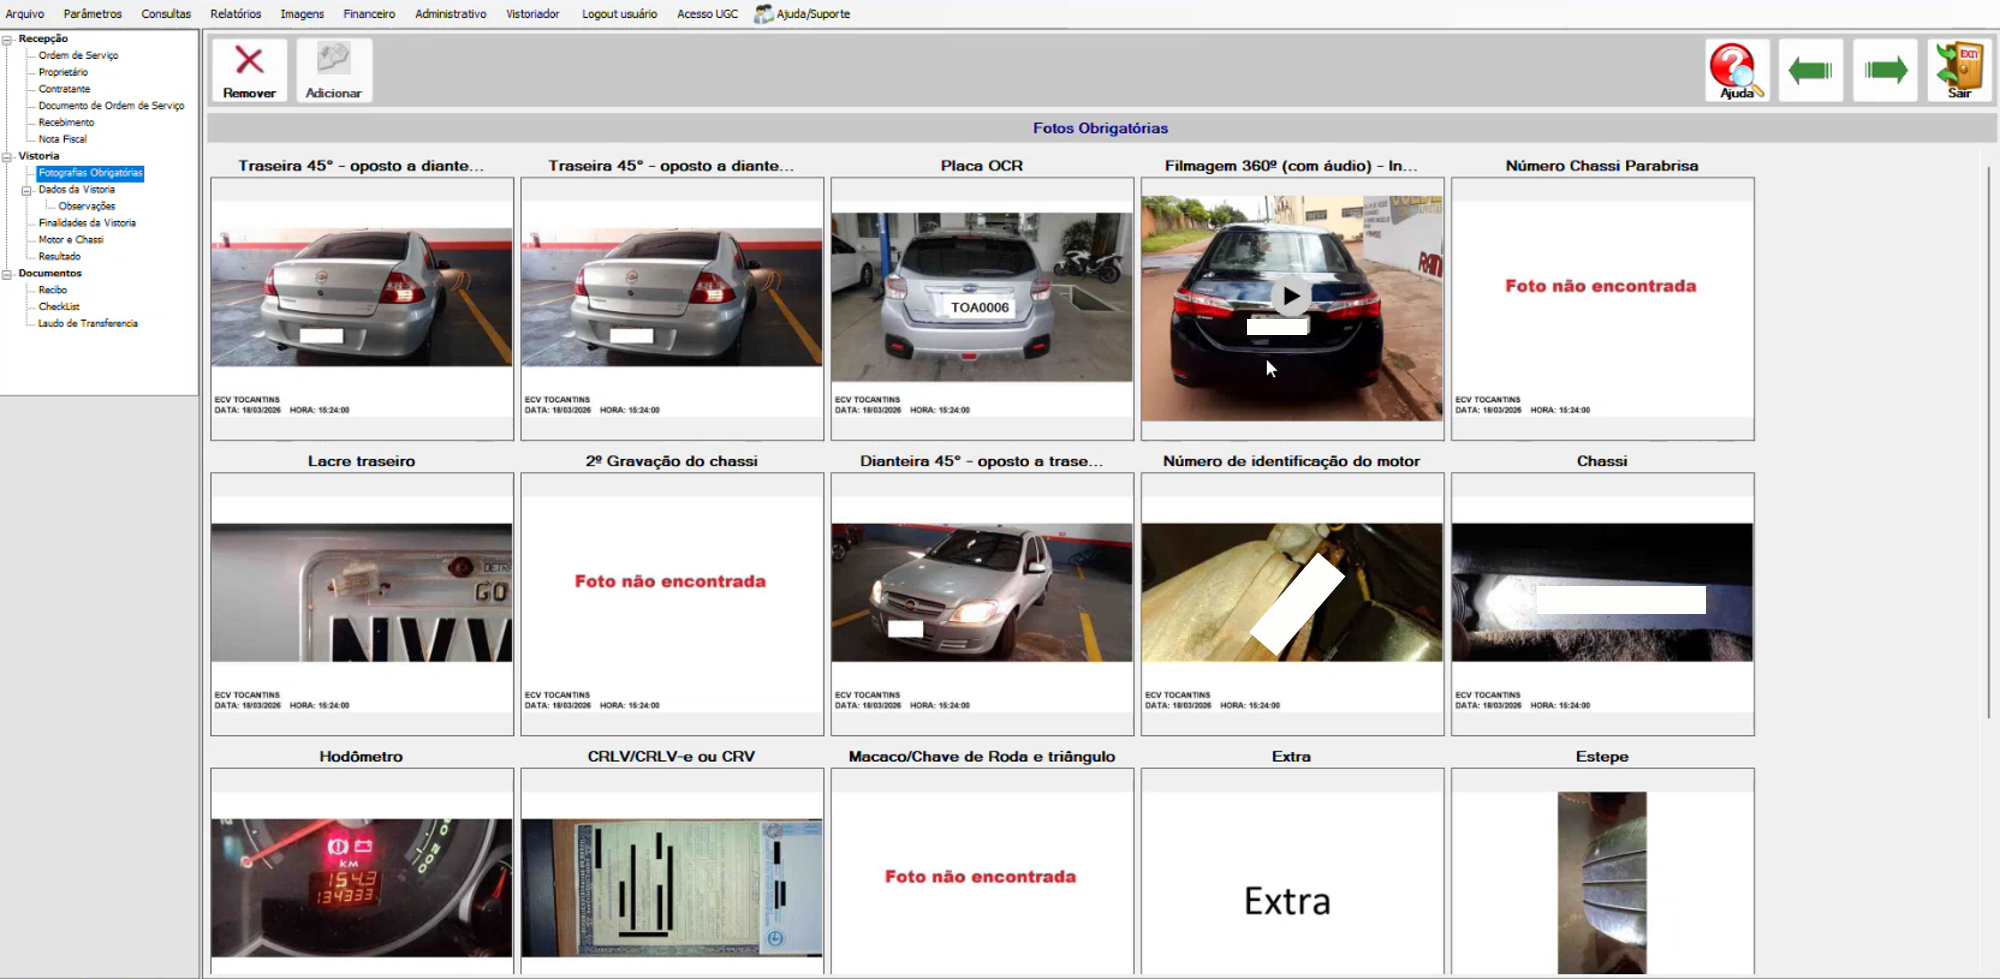2000x979 pixels.
Task: Select Proprietário tree item
Action: 63,72
